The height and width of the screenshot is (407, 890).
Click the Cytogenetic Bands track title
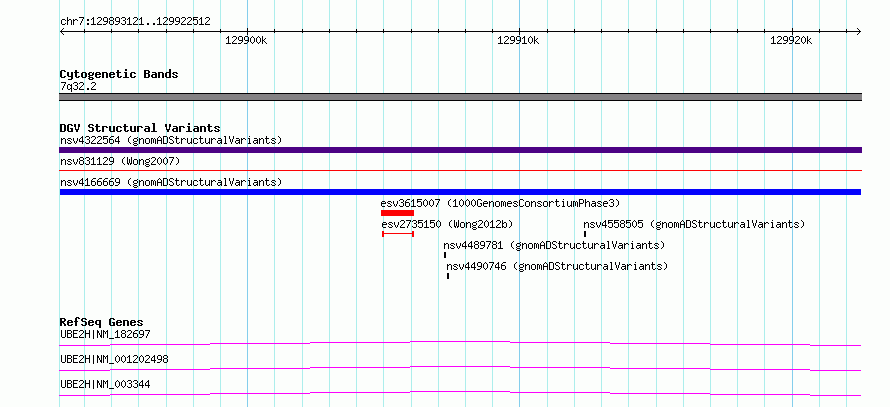tap(119, 74)
